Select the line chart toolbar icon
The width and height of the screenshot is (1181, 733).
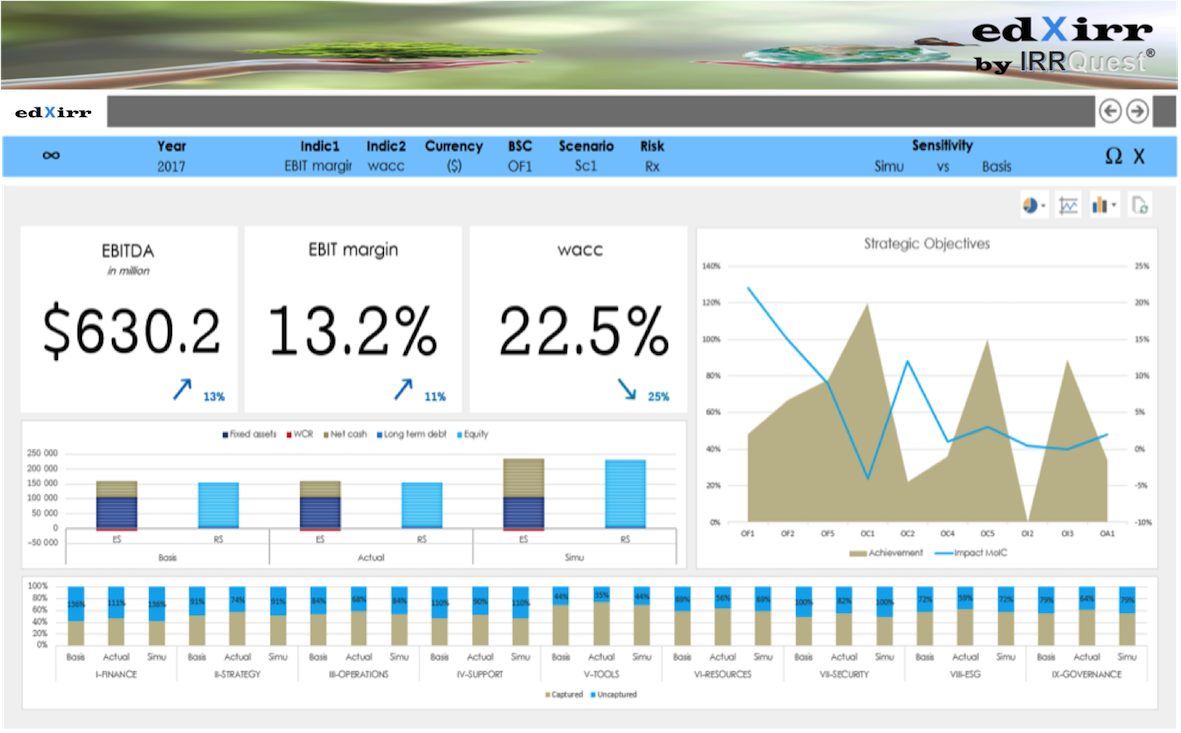click(x=1069, y=205)
